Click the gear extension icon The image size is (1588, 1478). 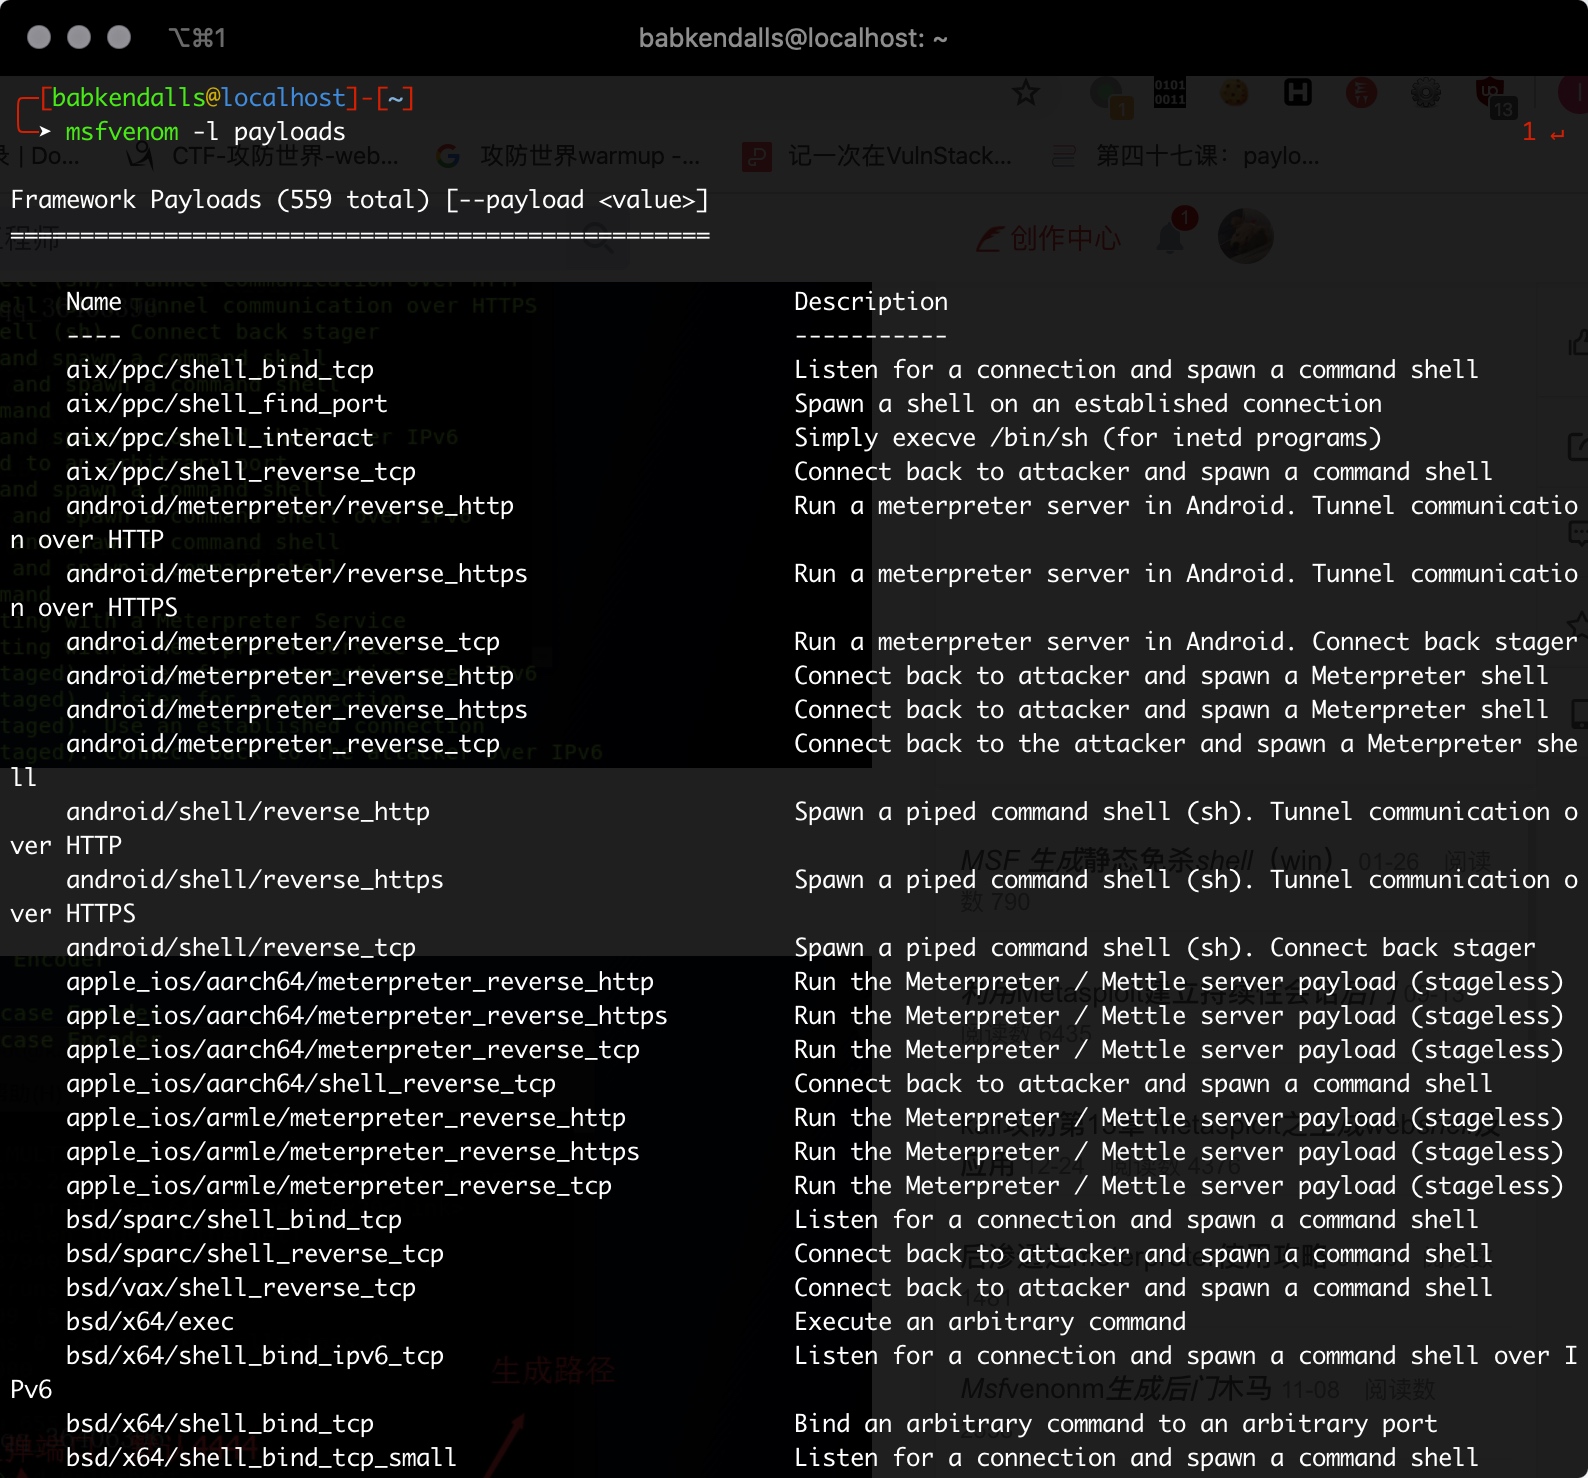click(1425, 94)
